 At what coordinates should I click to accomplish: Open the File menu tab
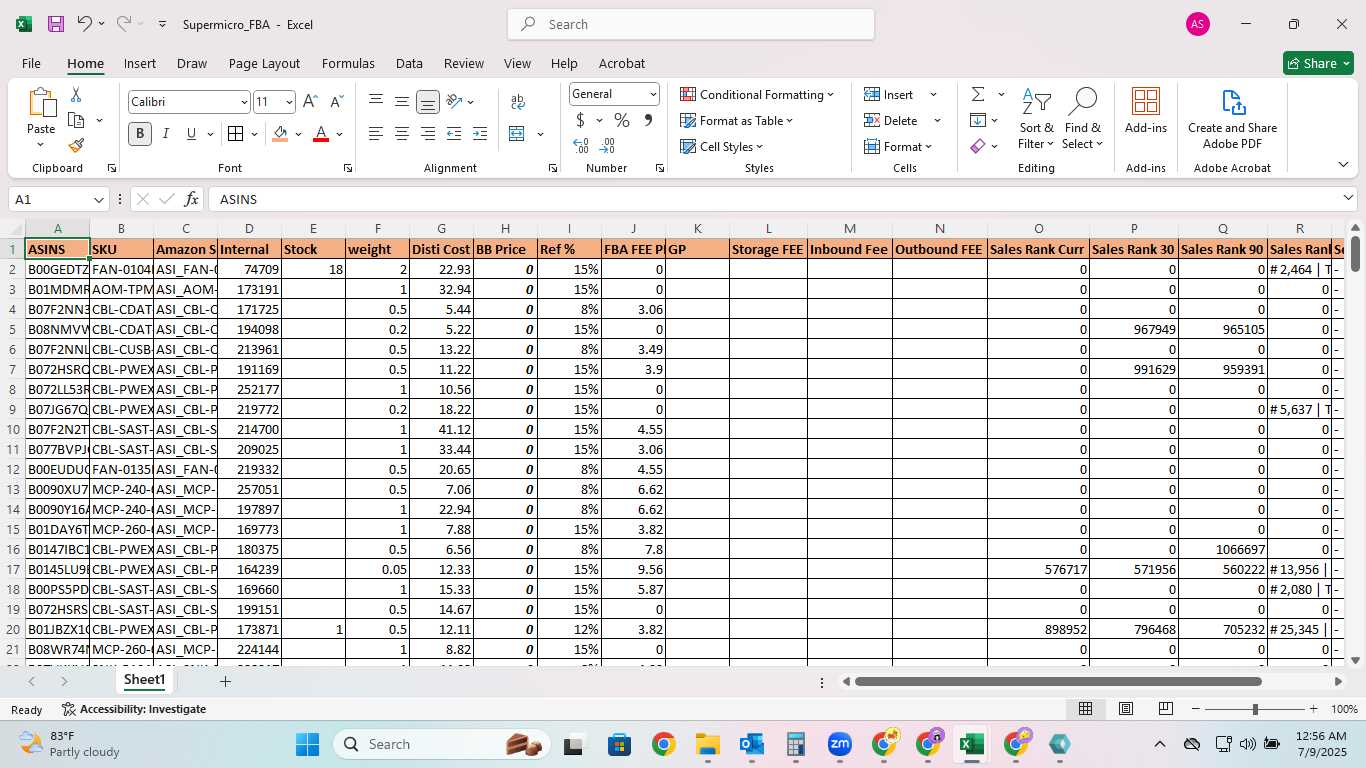pos(31,63)
